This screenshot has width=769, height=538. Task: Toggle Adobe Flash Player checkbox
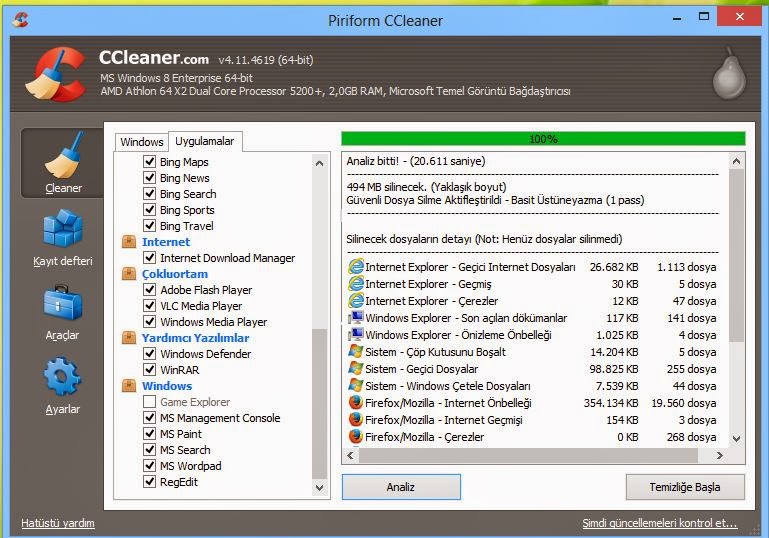coord(150,289)
